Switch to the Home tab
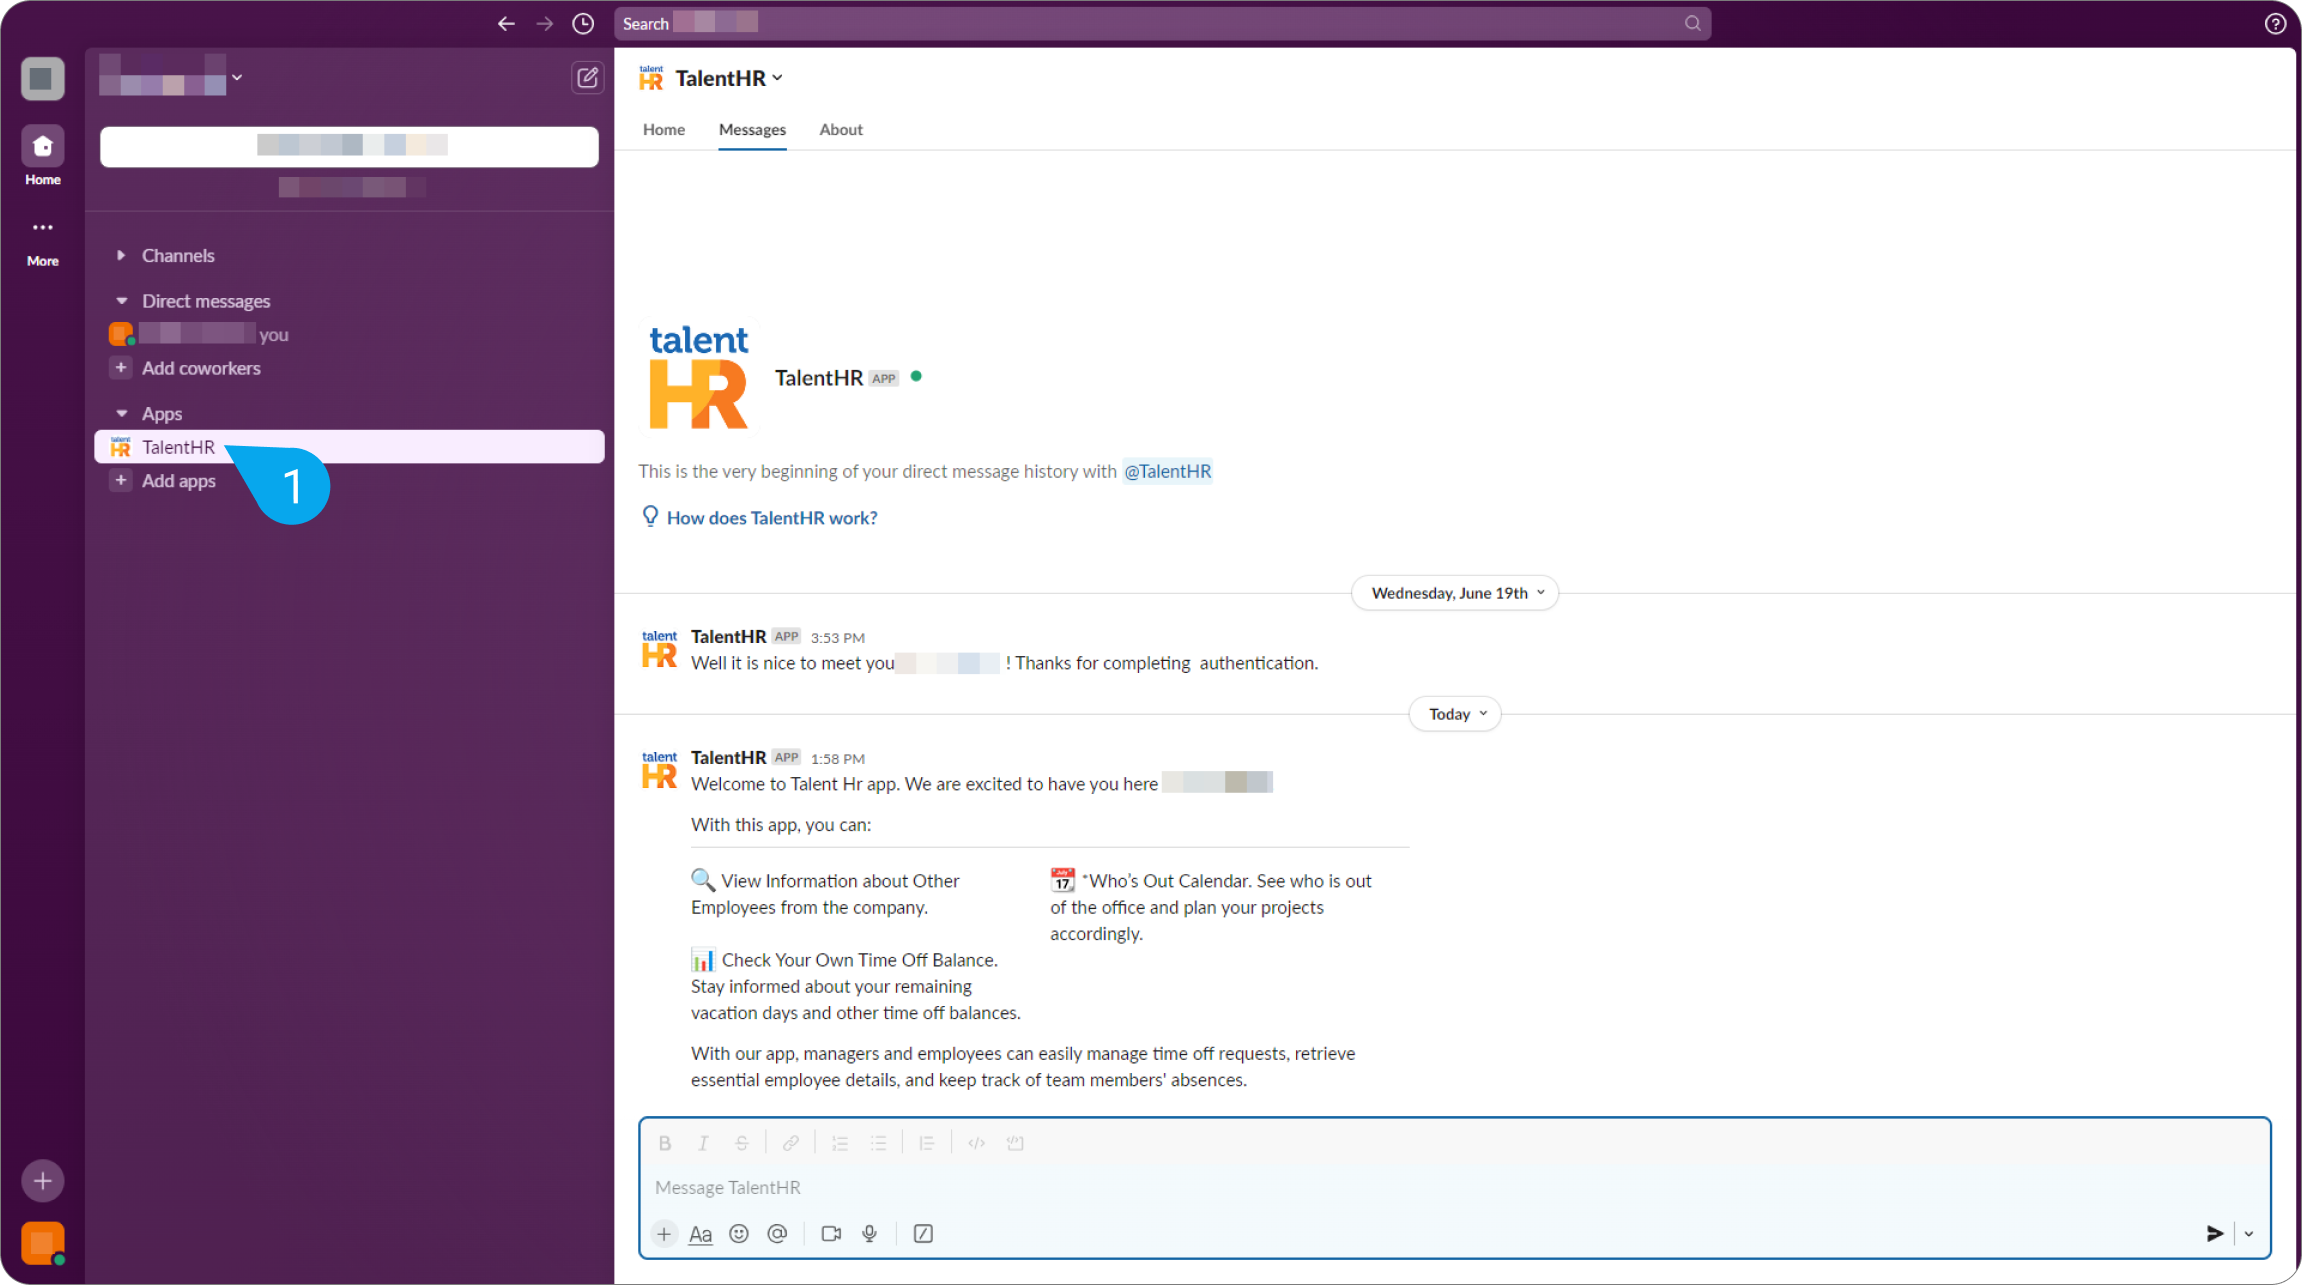2302x1285 pixels. point(664,130)
